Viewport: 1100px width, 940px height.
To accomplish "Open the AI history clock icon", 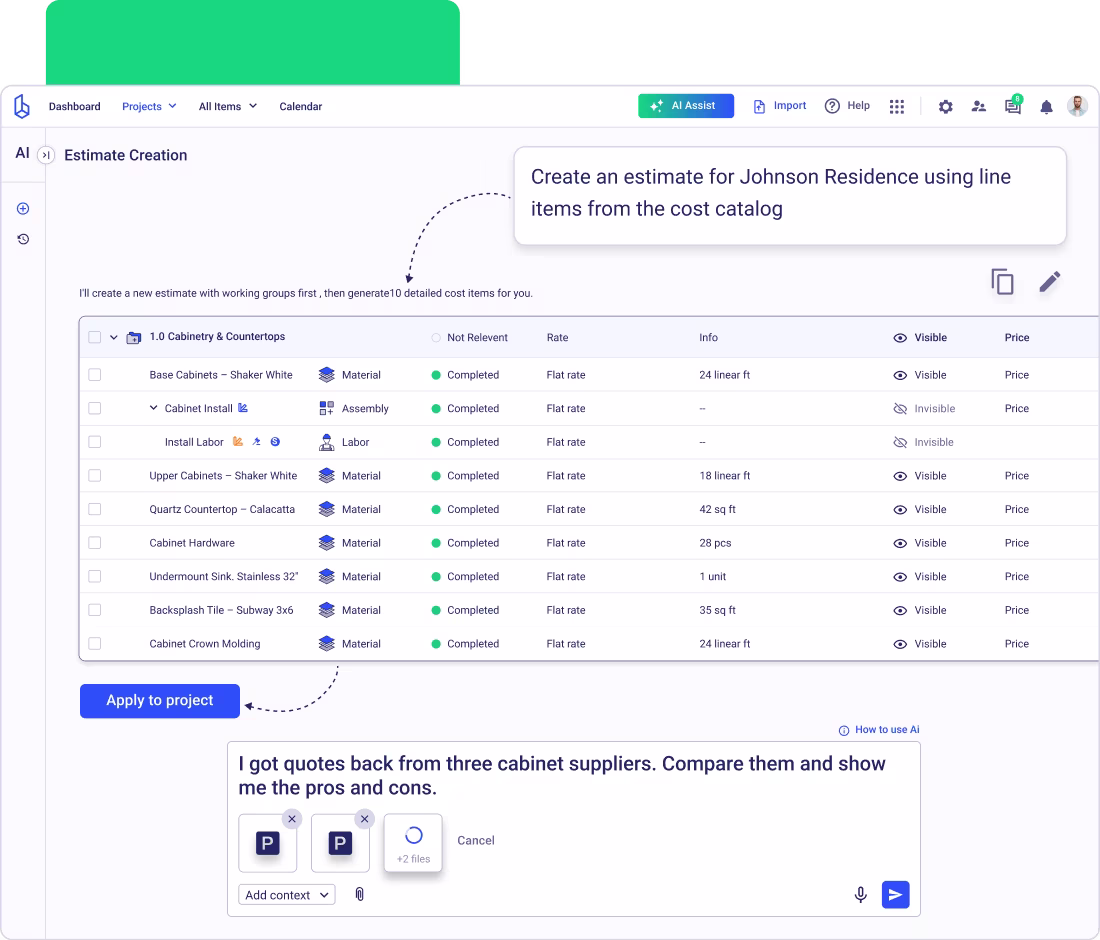I will point(23,239).
